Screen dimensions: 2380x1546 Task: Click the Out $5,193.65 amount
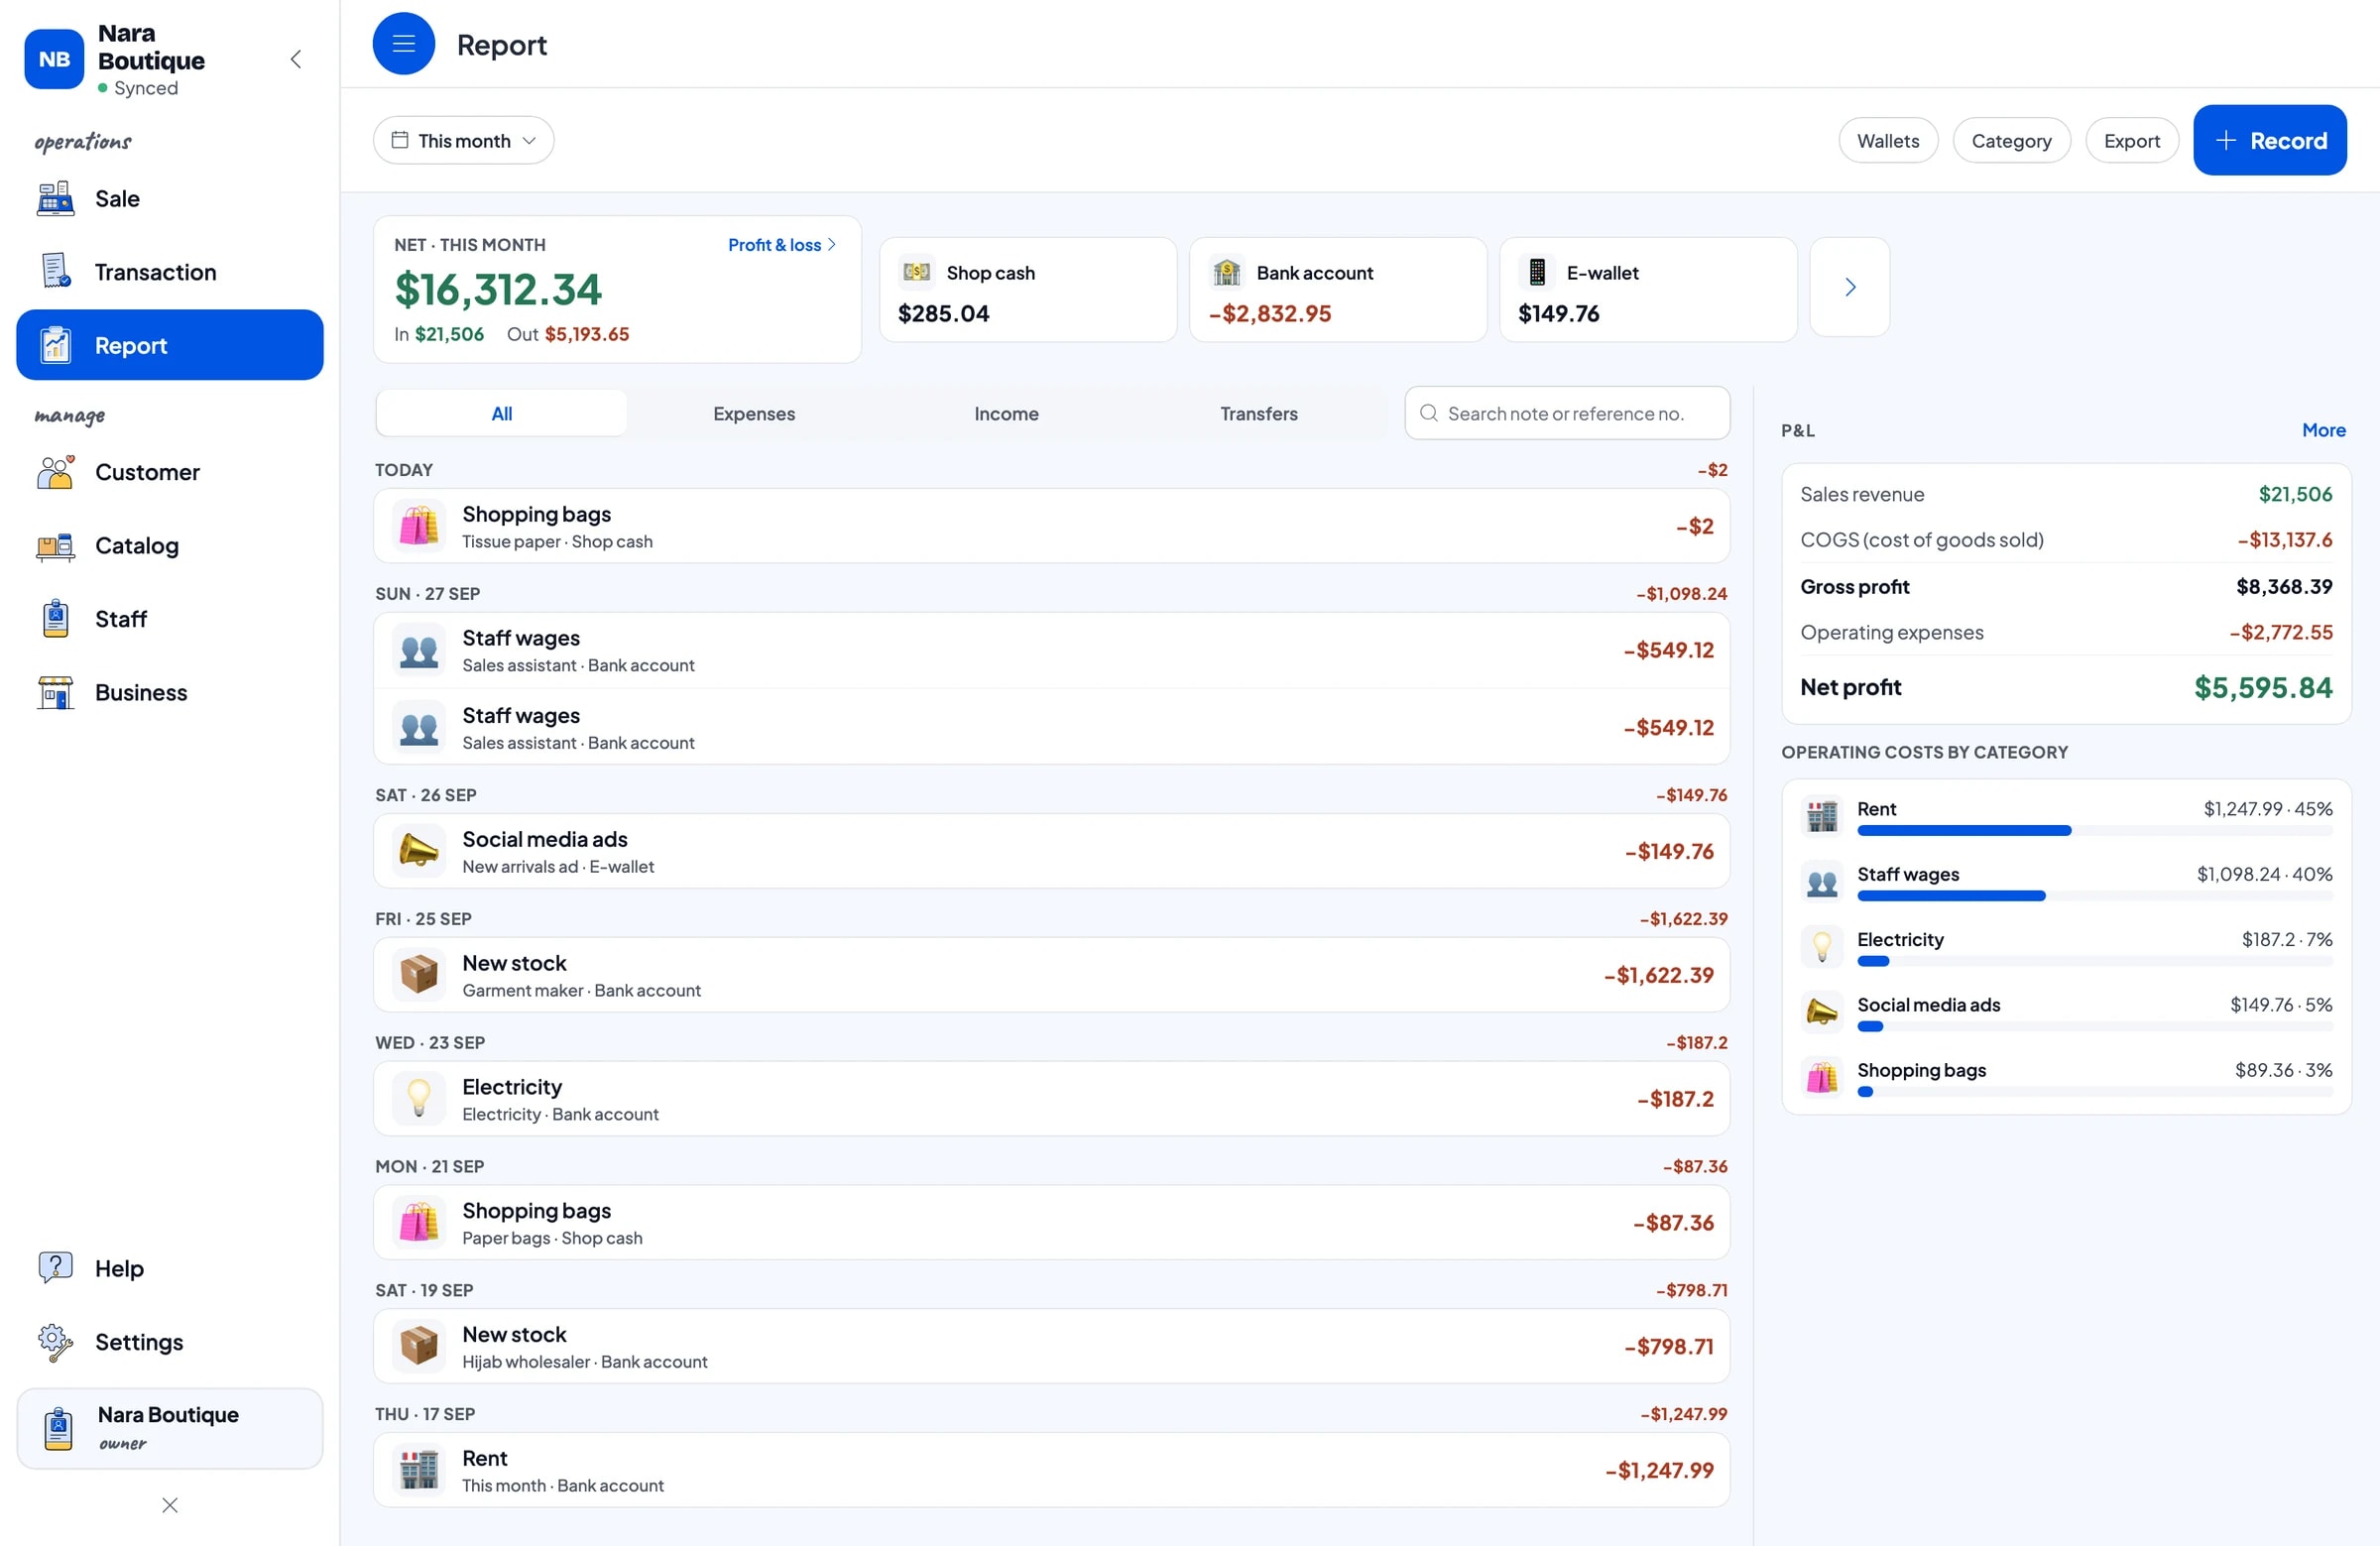point(587,334)
